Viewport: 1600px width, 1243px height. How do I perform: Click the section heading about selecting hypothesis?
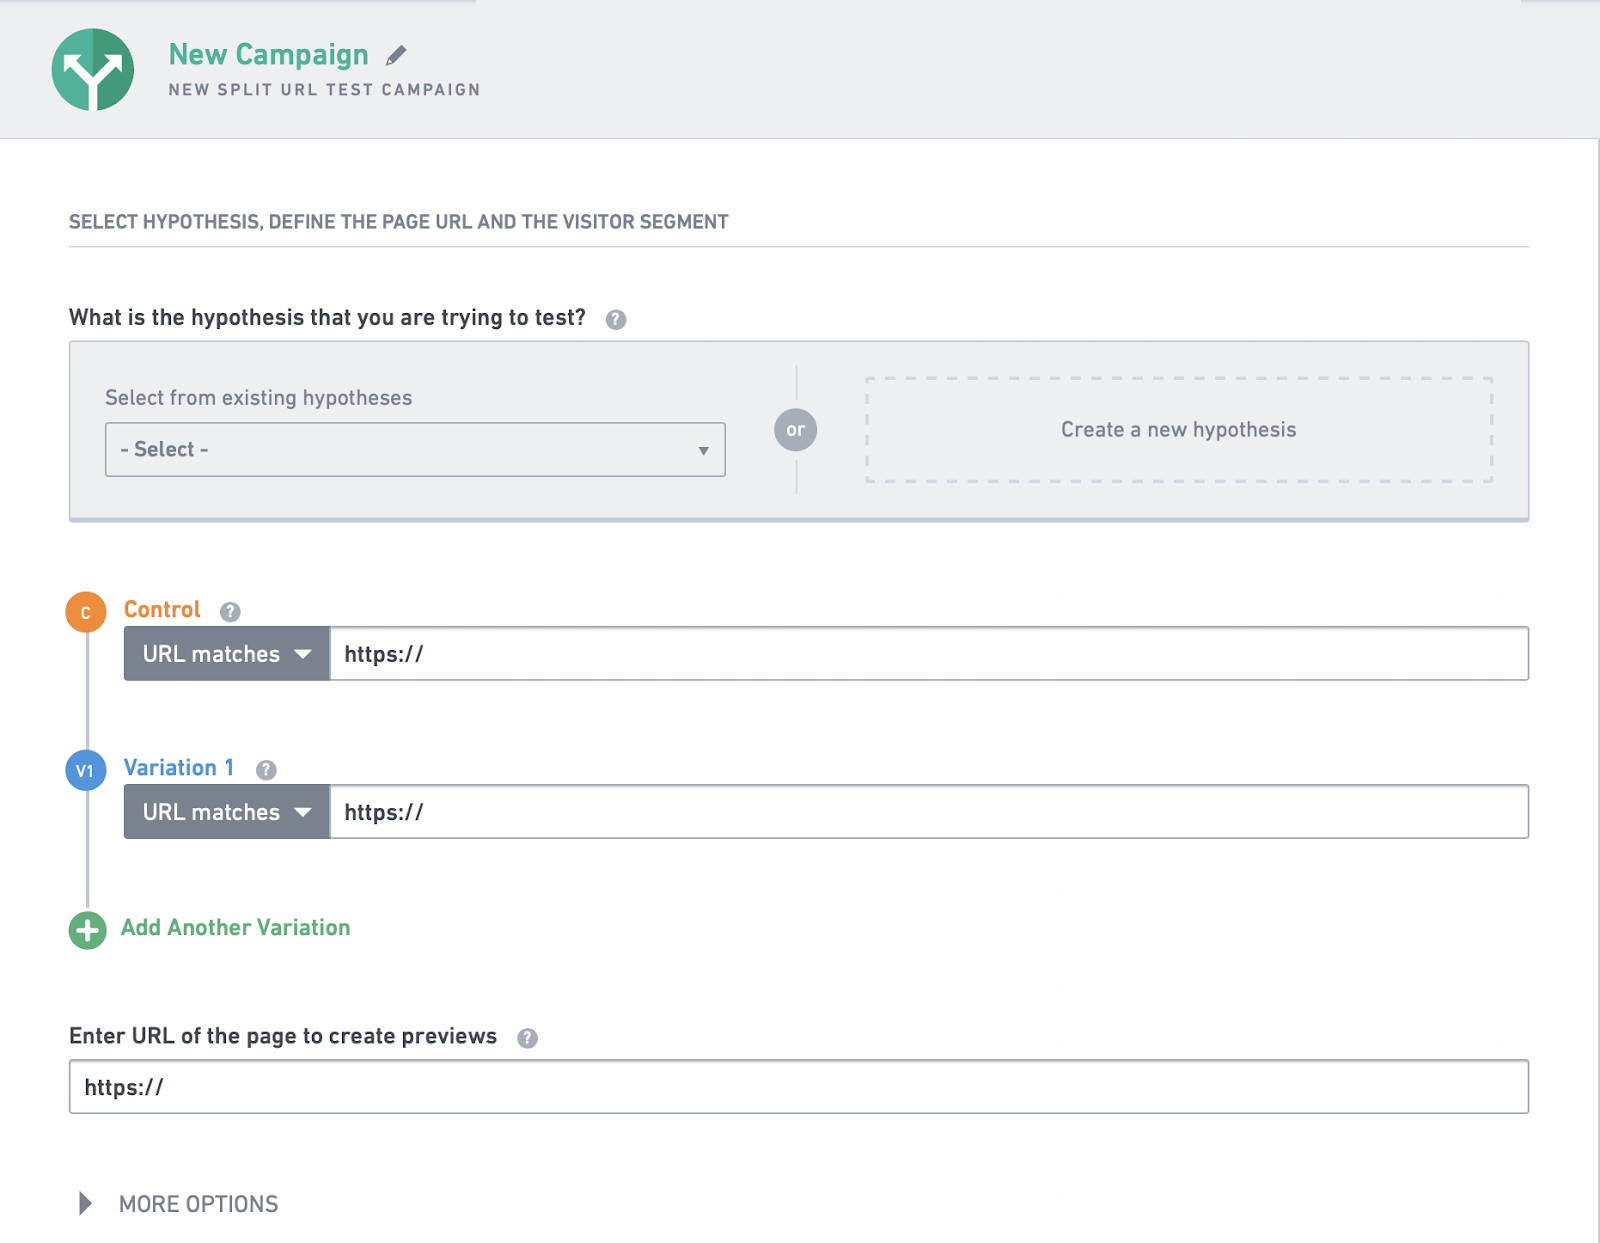pos(399,222)
